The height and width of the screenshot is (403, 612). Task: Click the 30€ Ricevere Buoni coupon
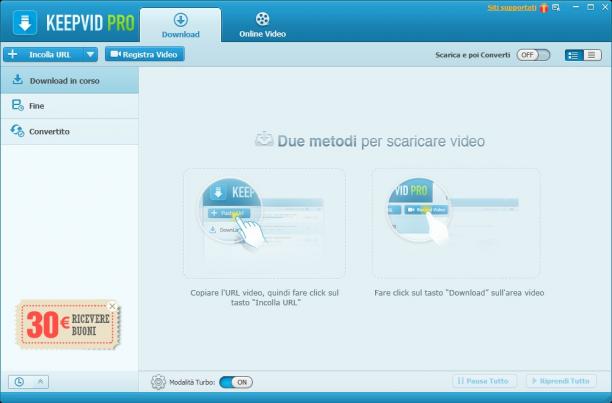(x=68, y=325)
